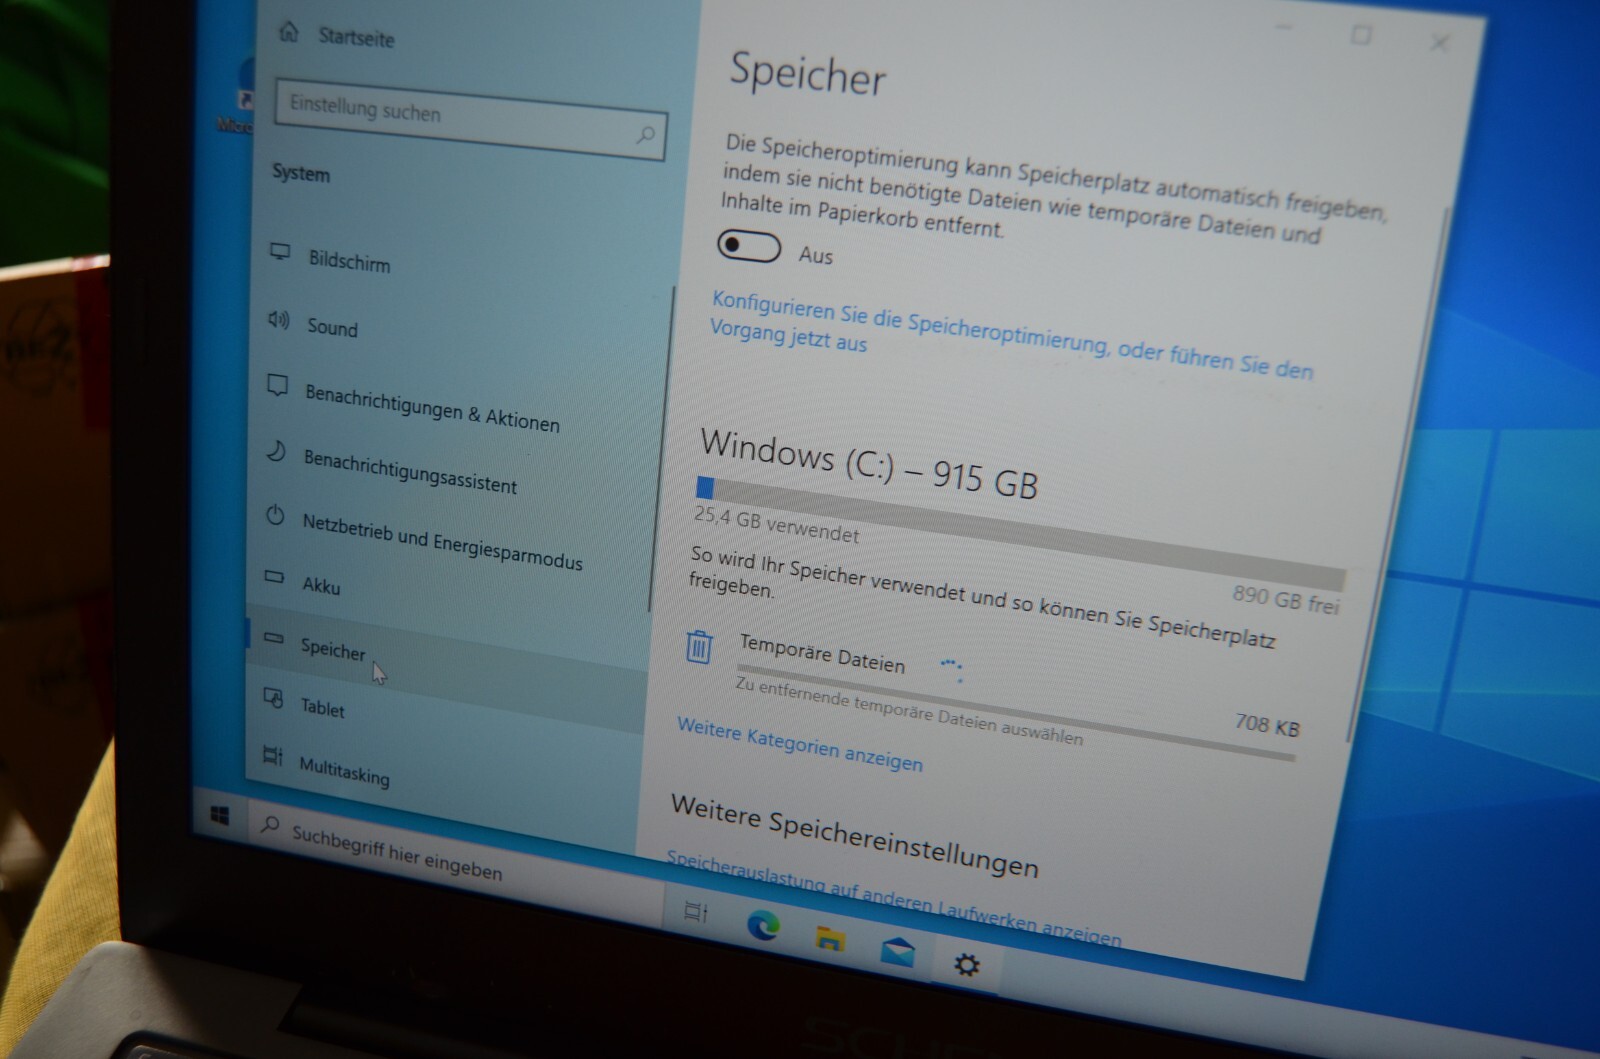This screenshot has width=1600, height=1059.
Task: Go to Startseite home icon
Action: click(x=288, y=32)
